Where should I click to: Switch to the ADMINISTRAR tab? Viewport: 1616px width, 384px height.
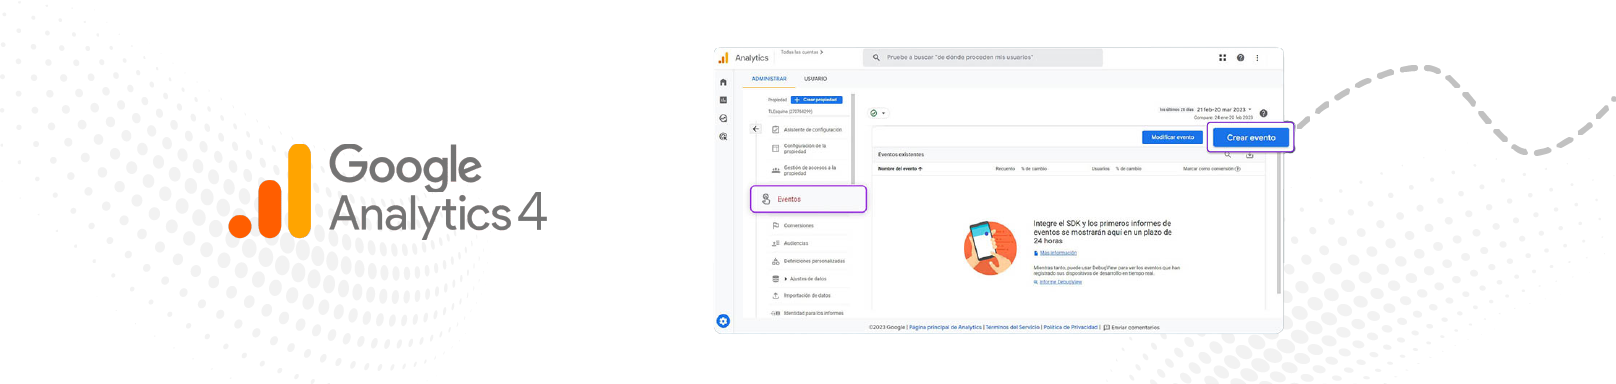[769, 79]
